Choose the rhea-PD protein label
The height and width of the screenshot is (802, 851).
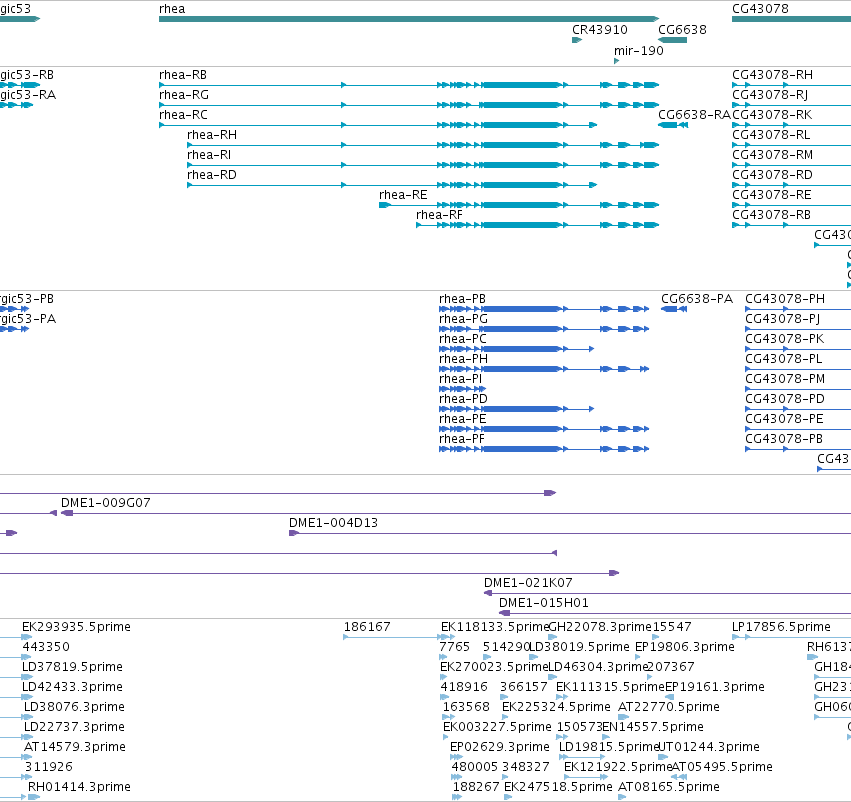tap(463, 399)
